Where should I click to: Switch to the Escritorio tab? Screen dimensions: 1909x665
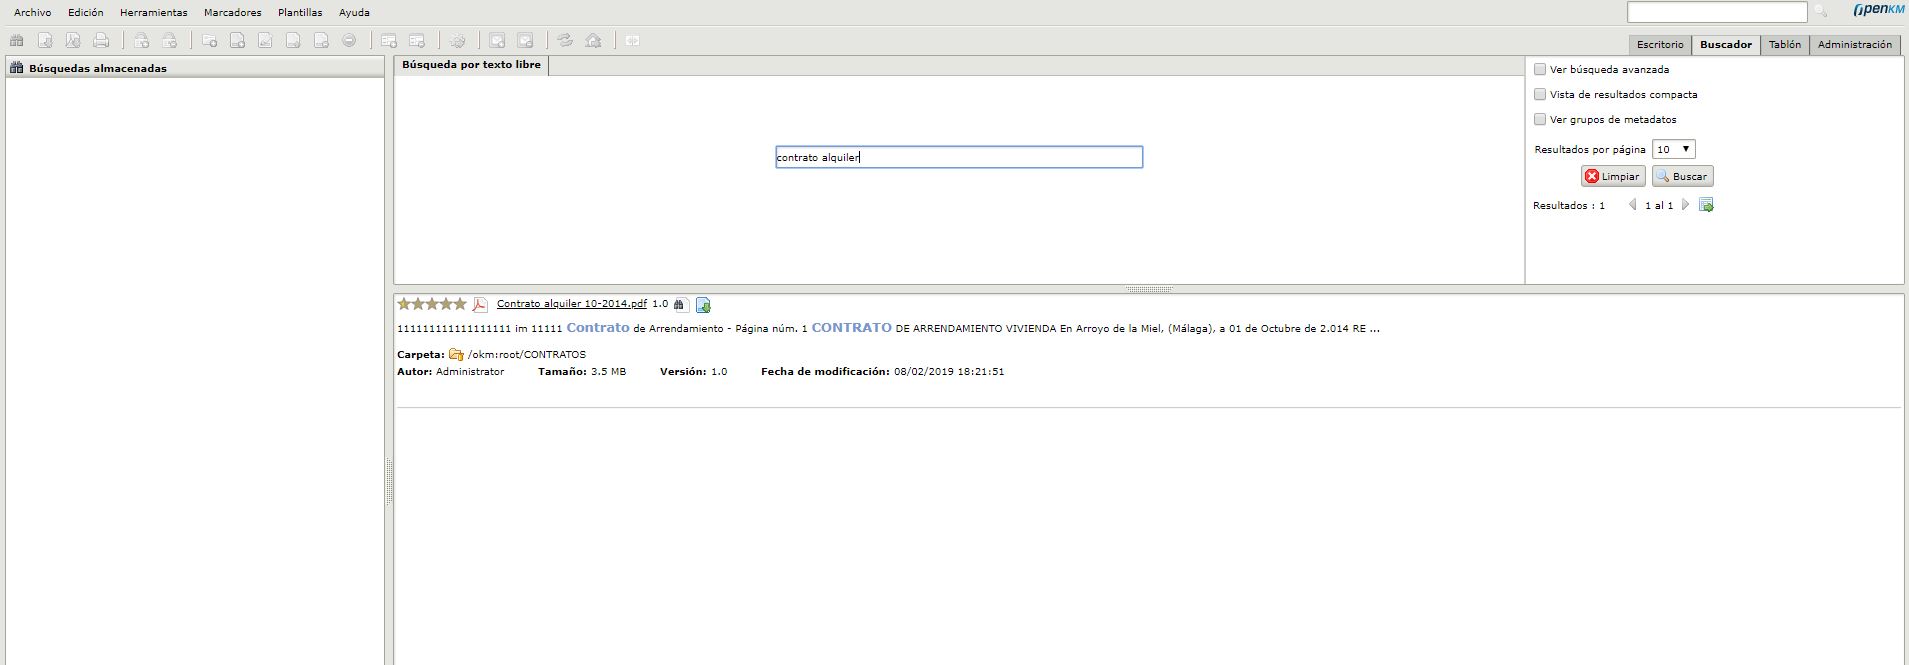pos(1659,44)
